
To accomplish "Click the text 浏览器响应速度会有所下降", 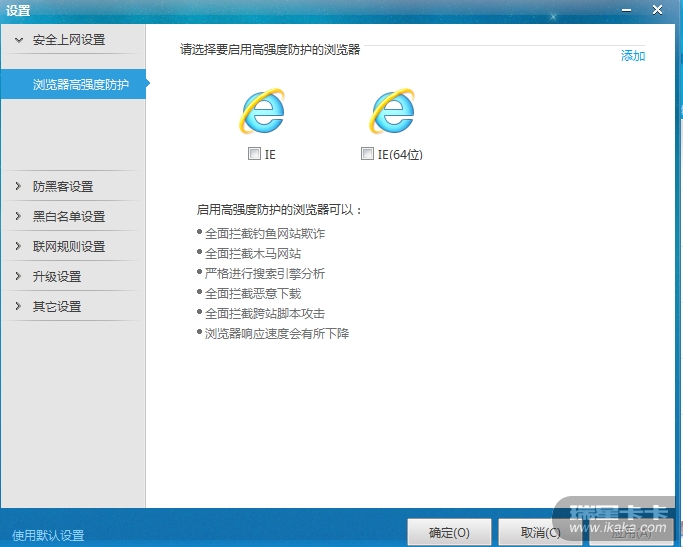I will click(277, 334).
